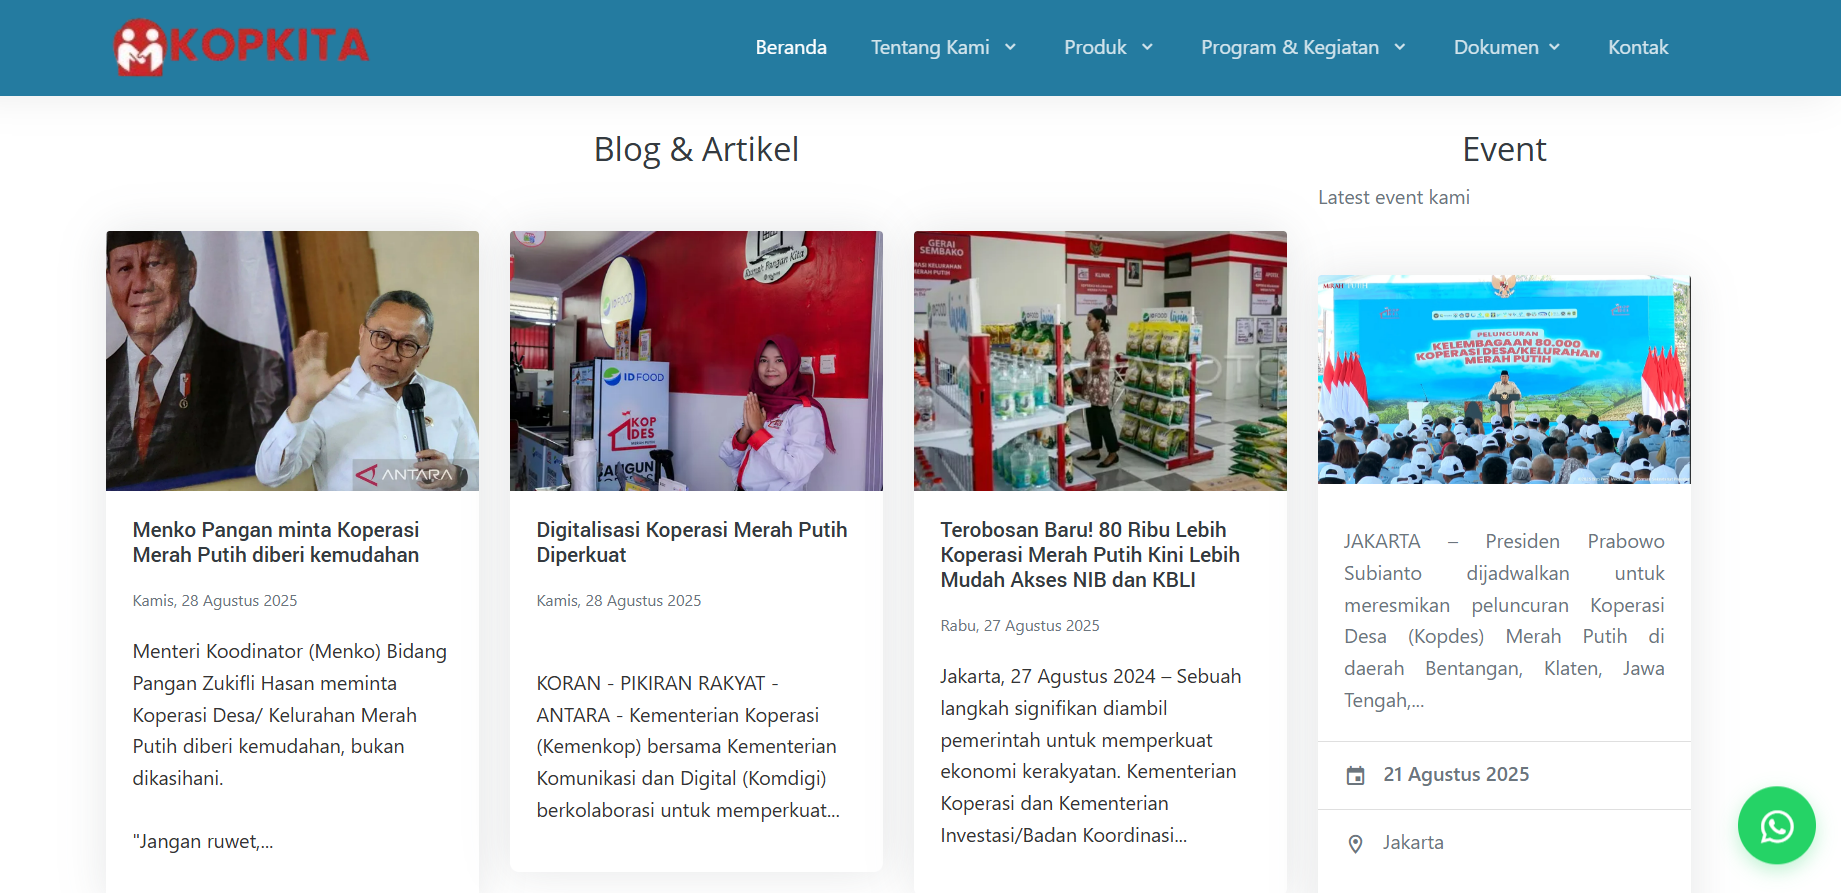The width and height of the screenshot is (1841, 893).
Task: Click the KOPKITA logo
Action: point(241,47)
